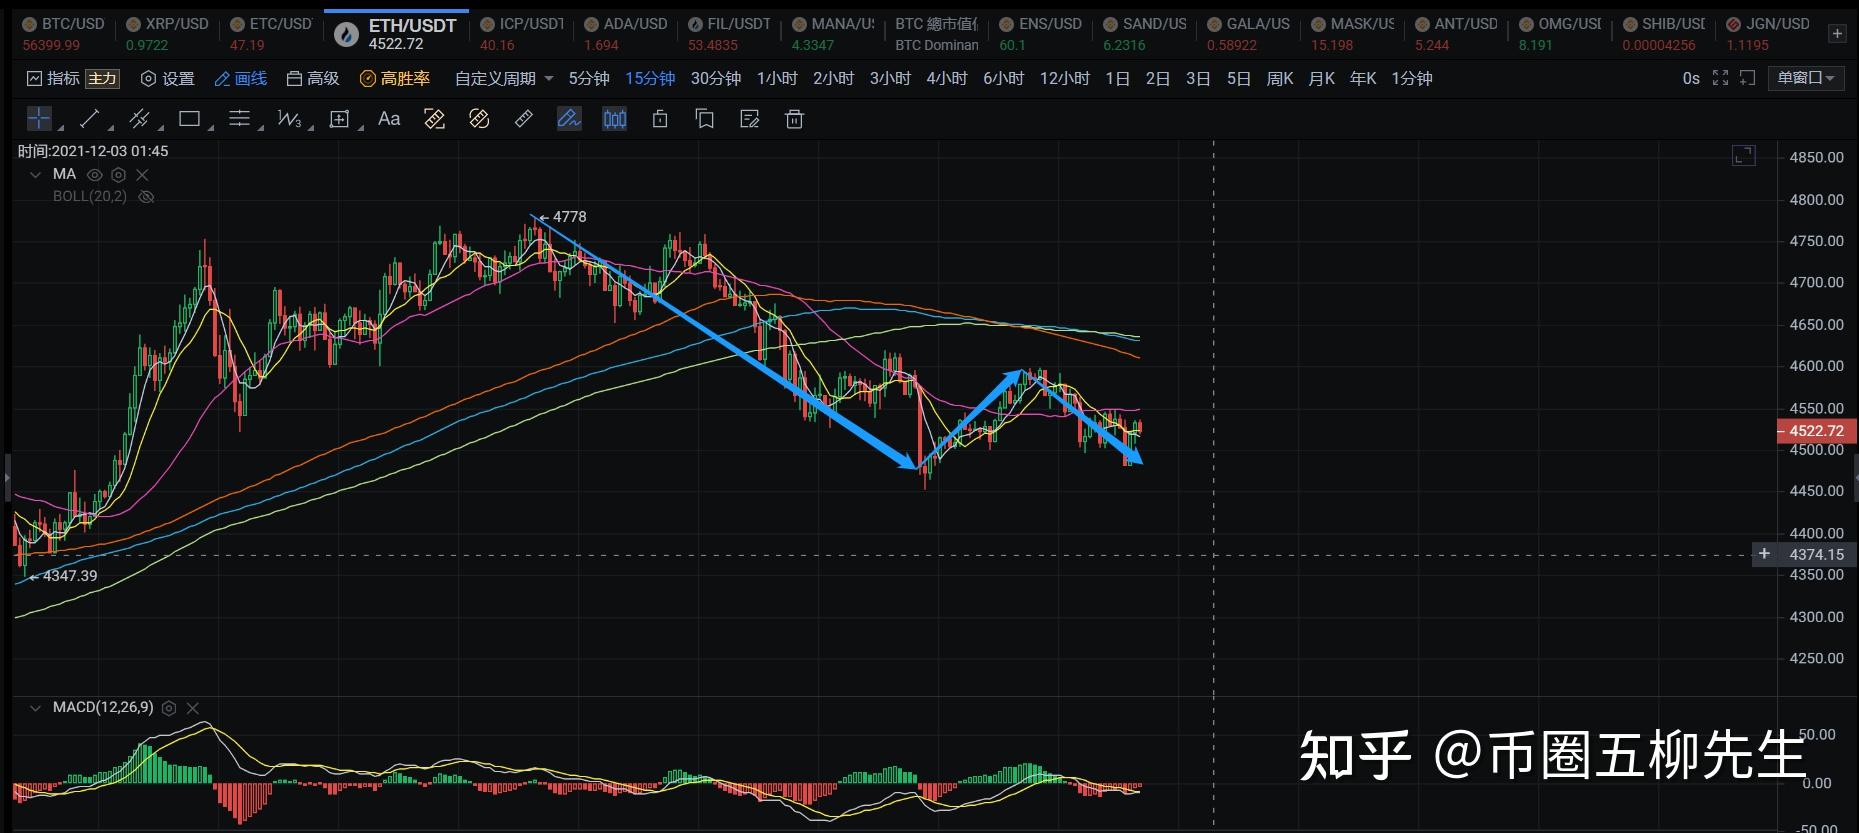Expand crosshair tool submenu arrow
This screenshot has height=833, width=1859.
pyautogui.click(x=60, y=128)
